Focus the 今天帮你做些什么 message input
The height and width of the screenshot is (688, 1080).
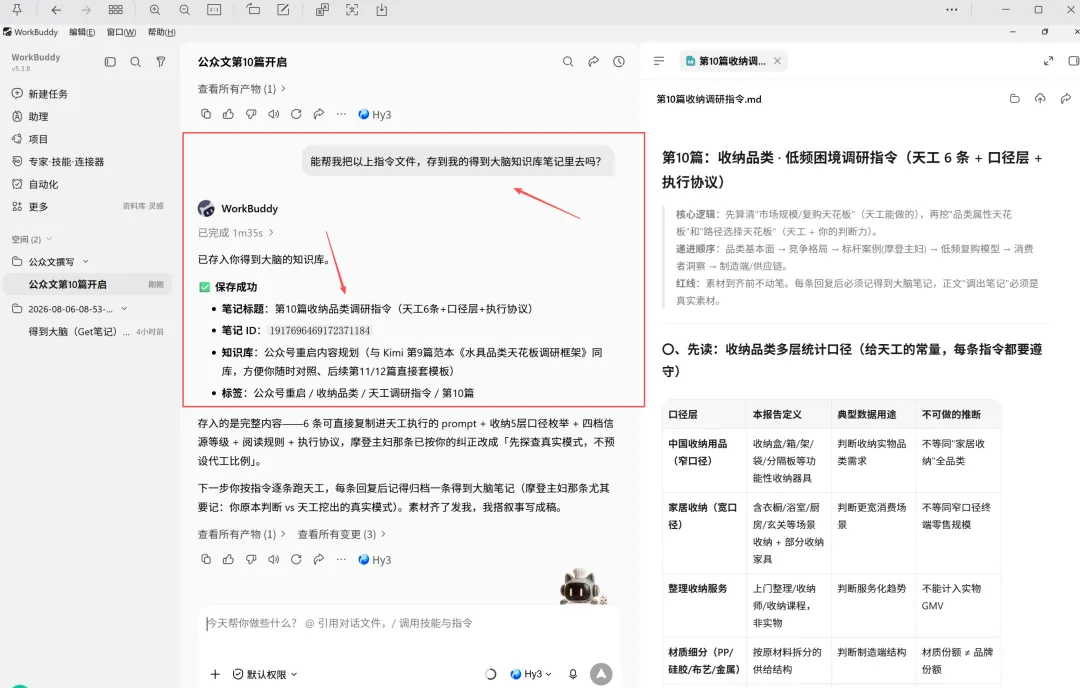pos(409,623)
